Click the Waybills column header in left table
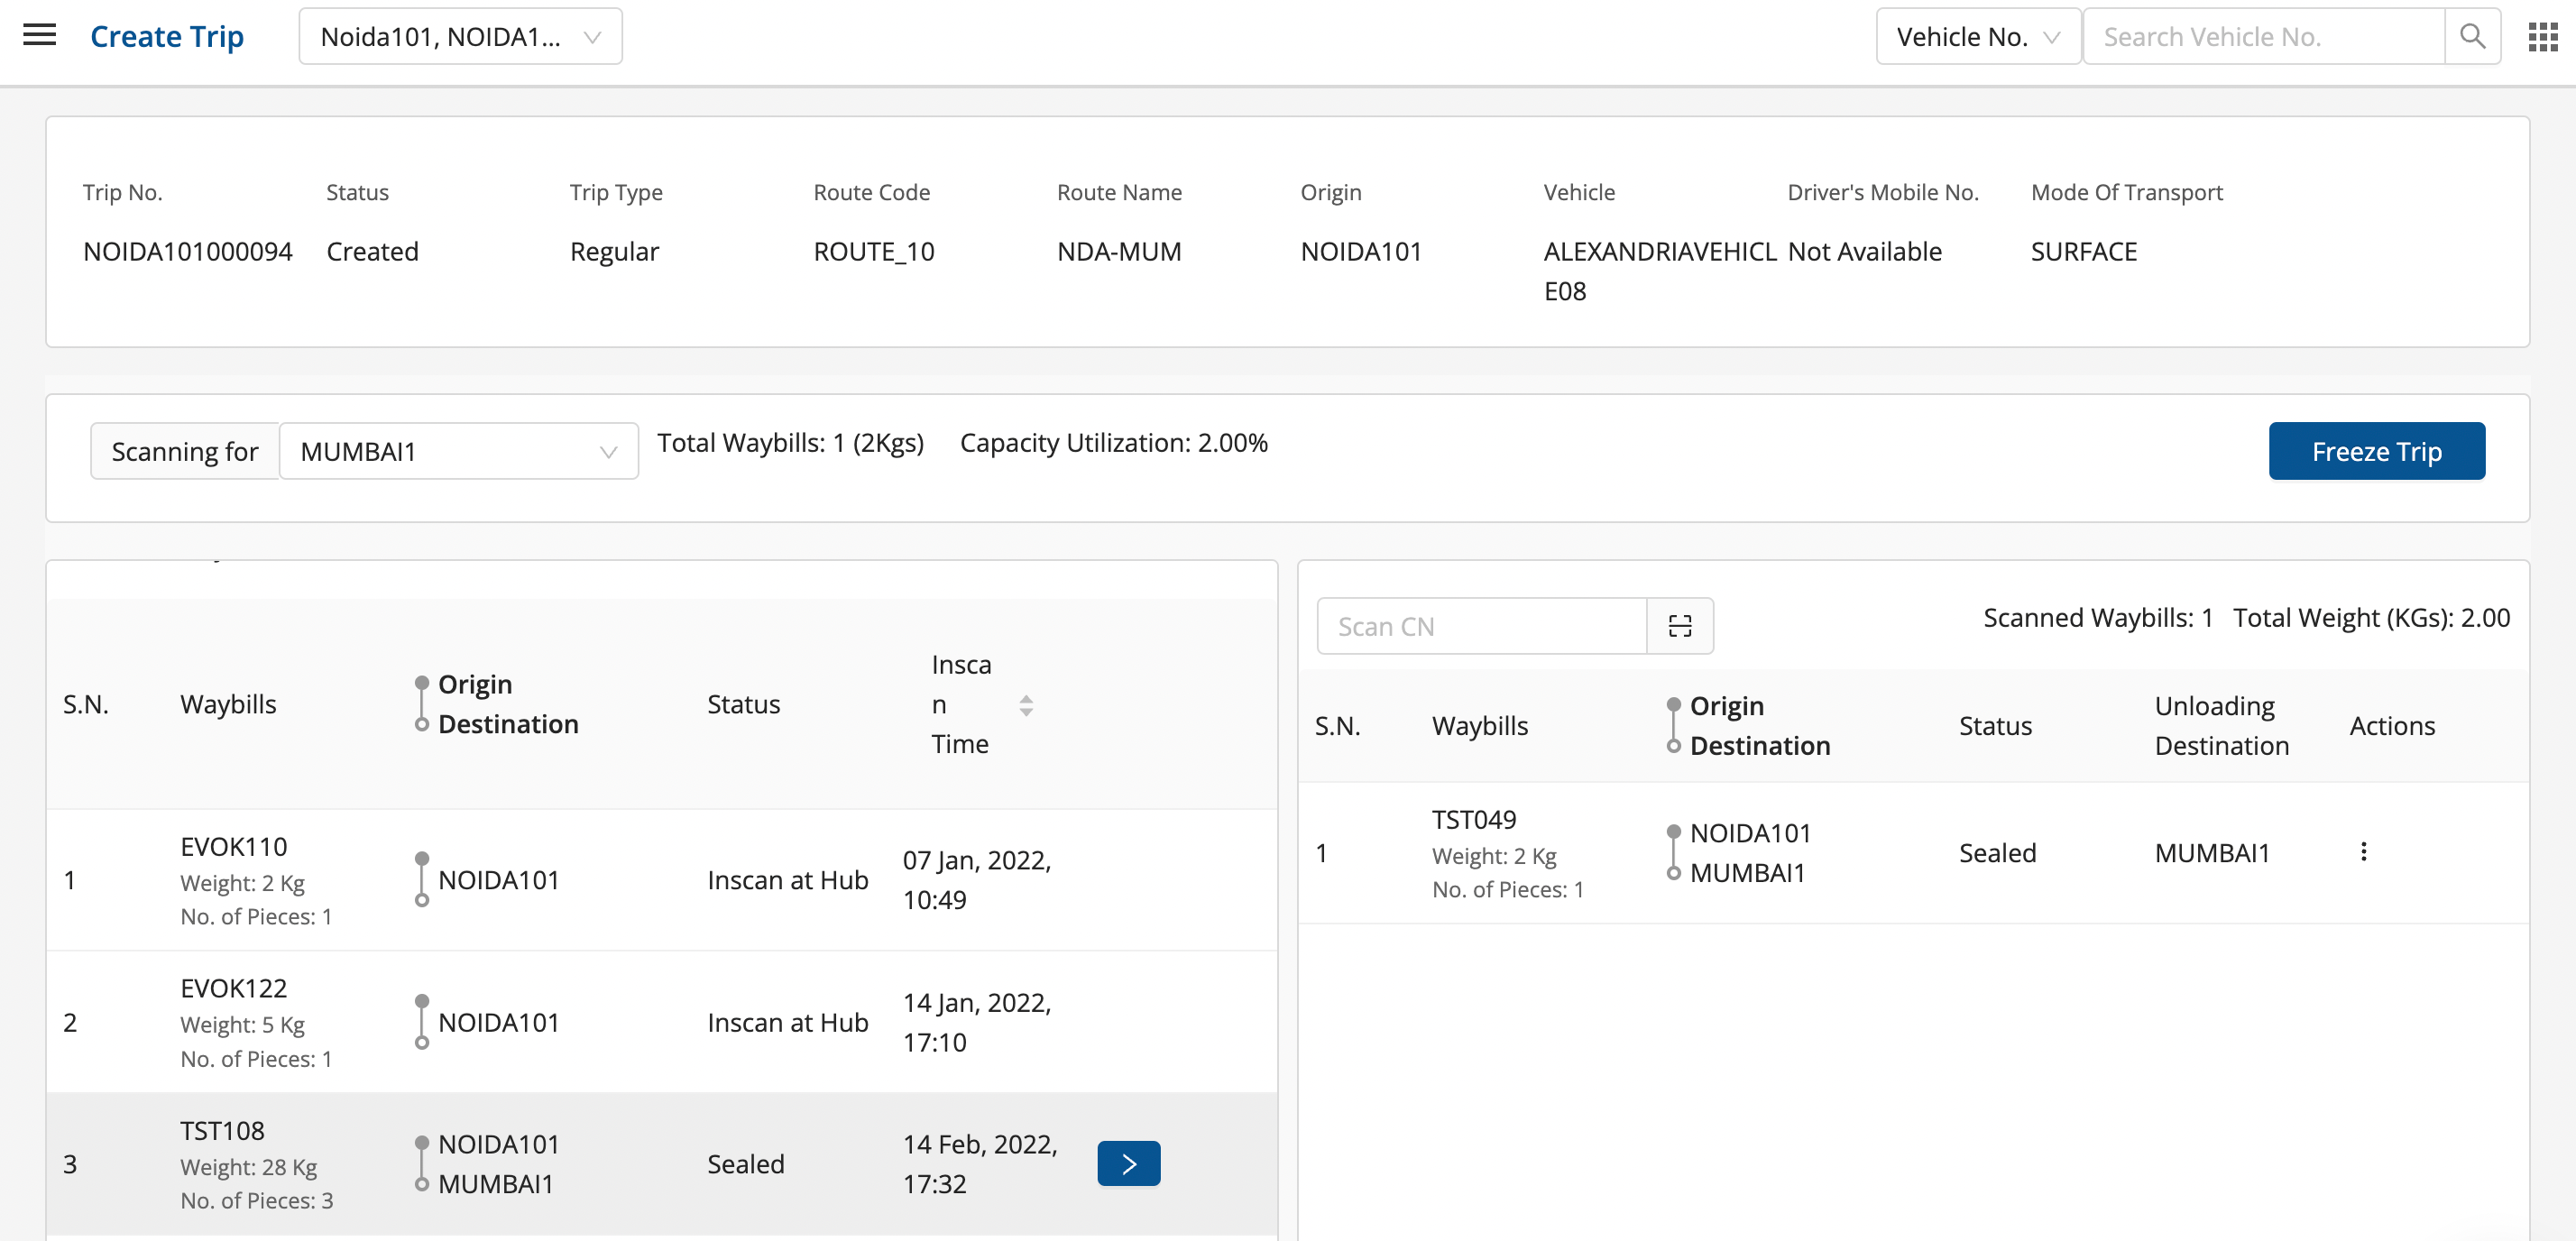The height and width of the screenshot is (1241, 2576). click(228, 705)
